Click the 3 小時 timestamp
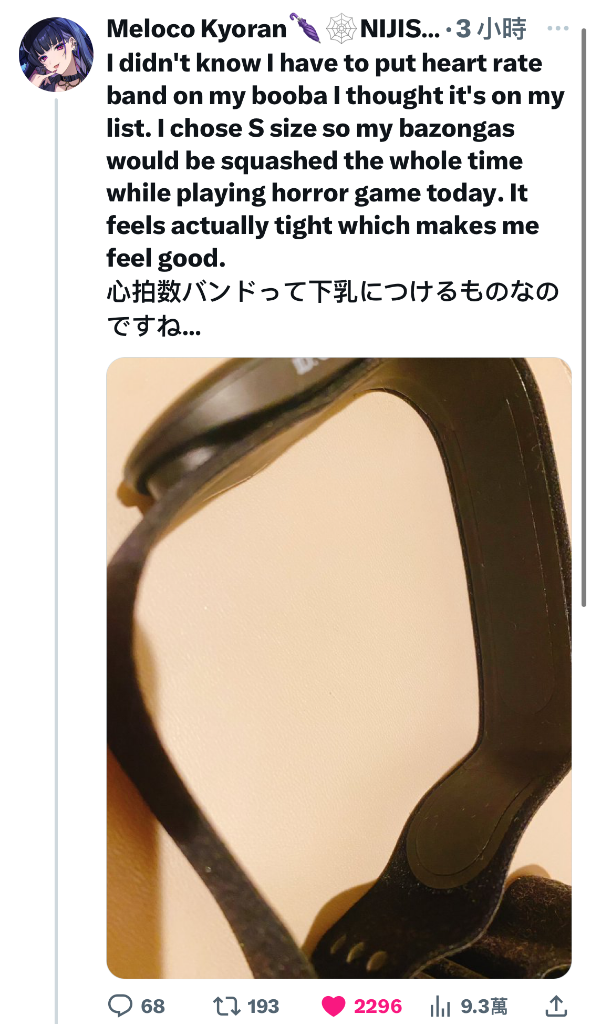591x1024 pixels. coord(491,29)
